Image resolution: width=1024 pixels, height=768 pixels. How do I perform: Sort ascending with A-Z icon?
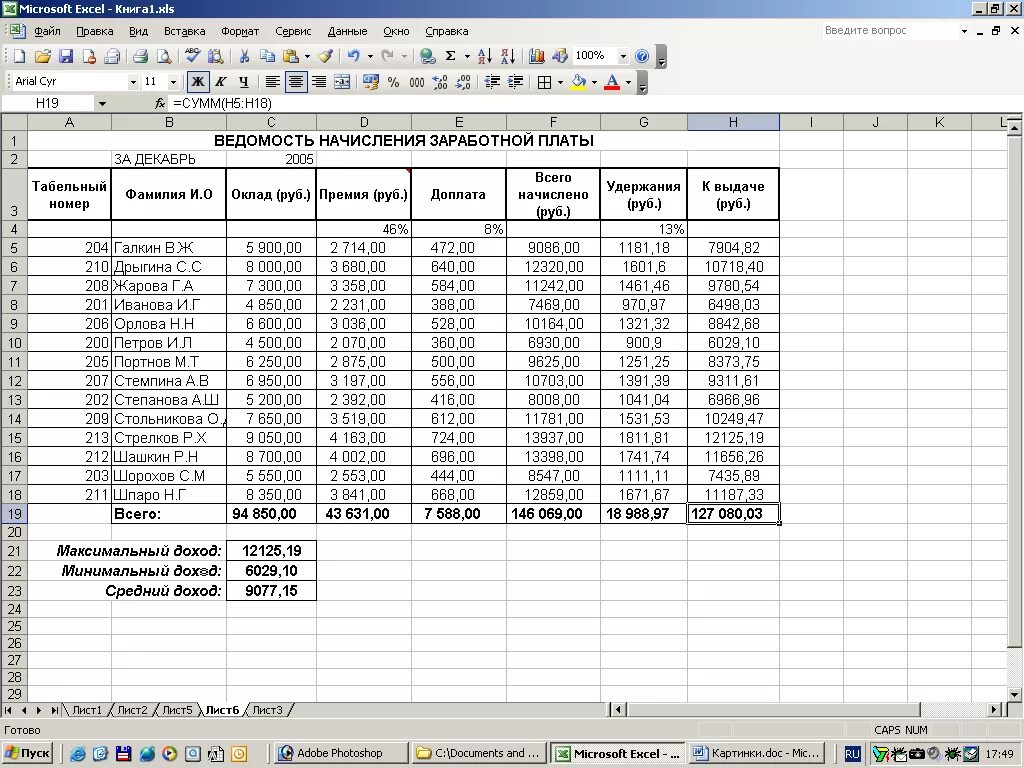(x=485, y=56)
